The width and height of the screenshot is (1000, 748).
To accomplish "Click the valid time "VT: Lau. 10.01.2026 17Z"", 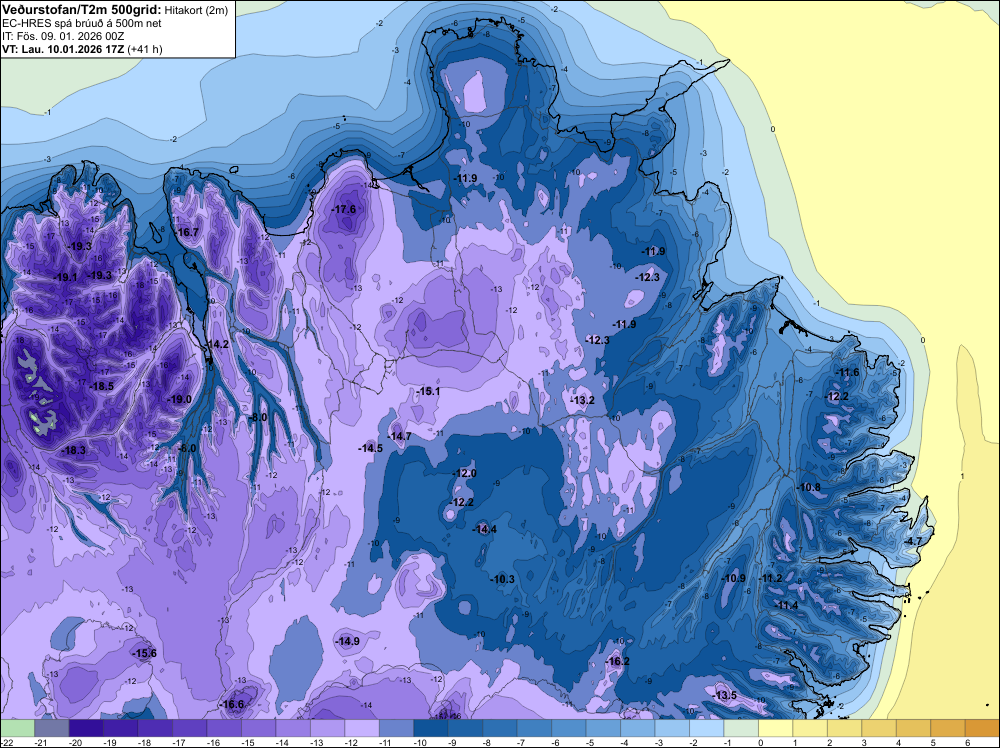I will coord(64,49).
